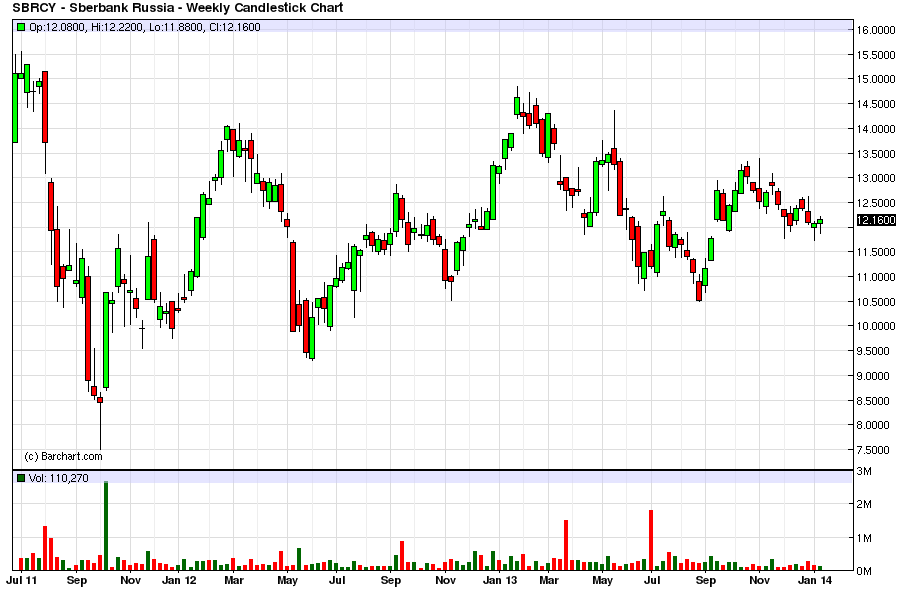
Task: Click the 10.0000 price axis label
Action: tap(876, 326)
